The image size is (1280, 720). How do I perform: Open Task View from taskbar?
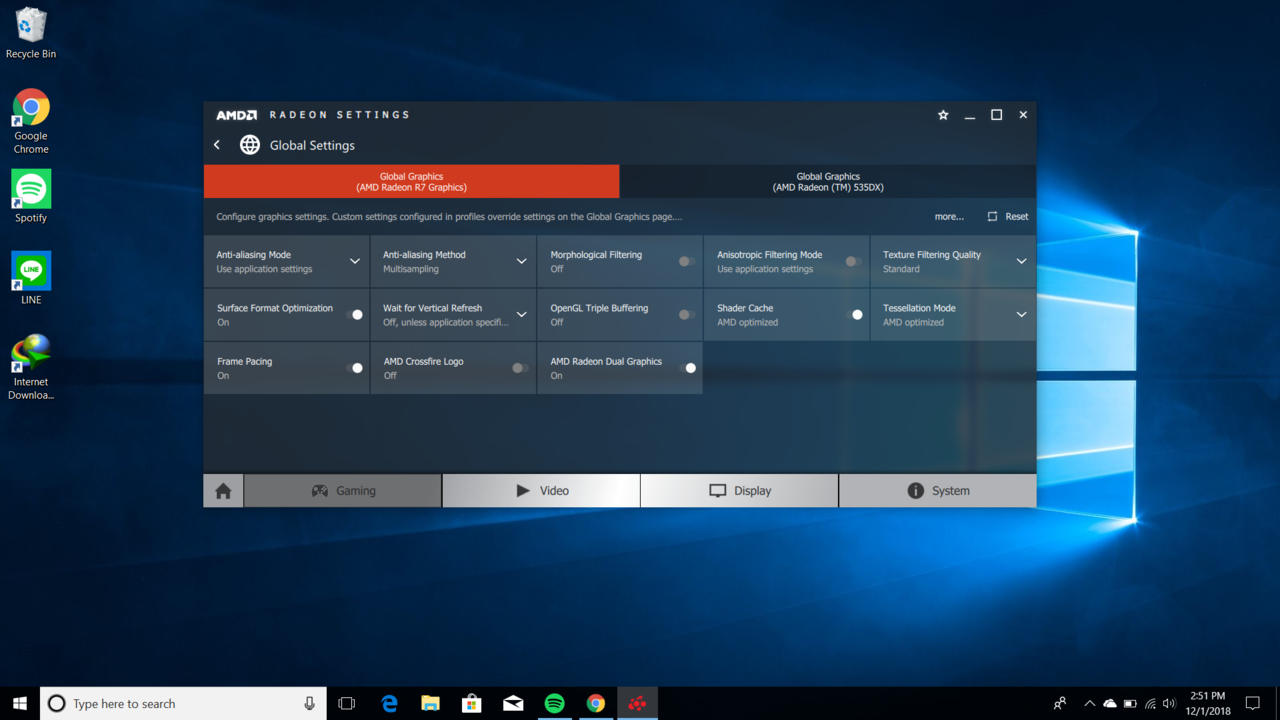347,704
